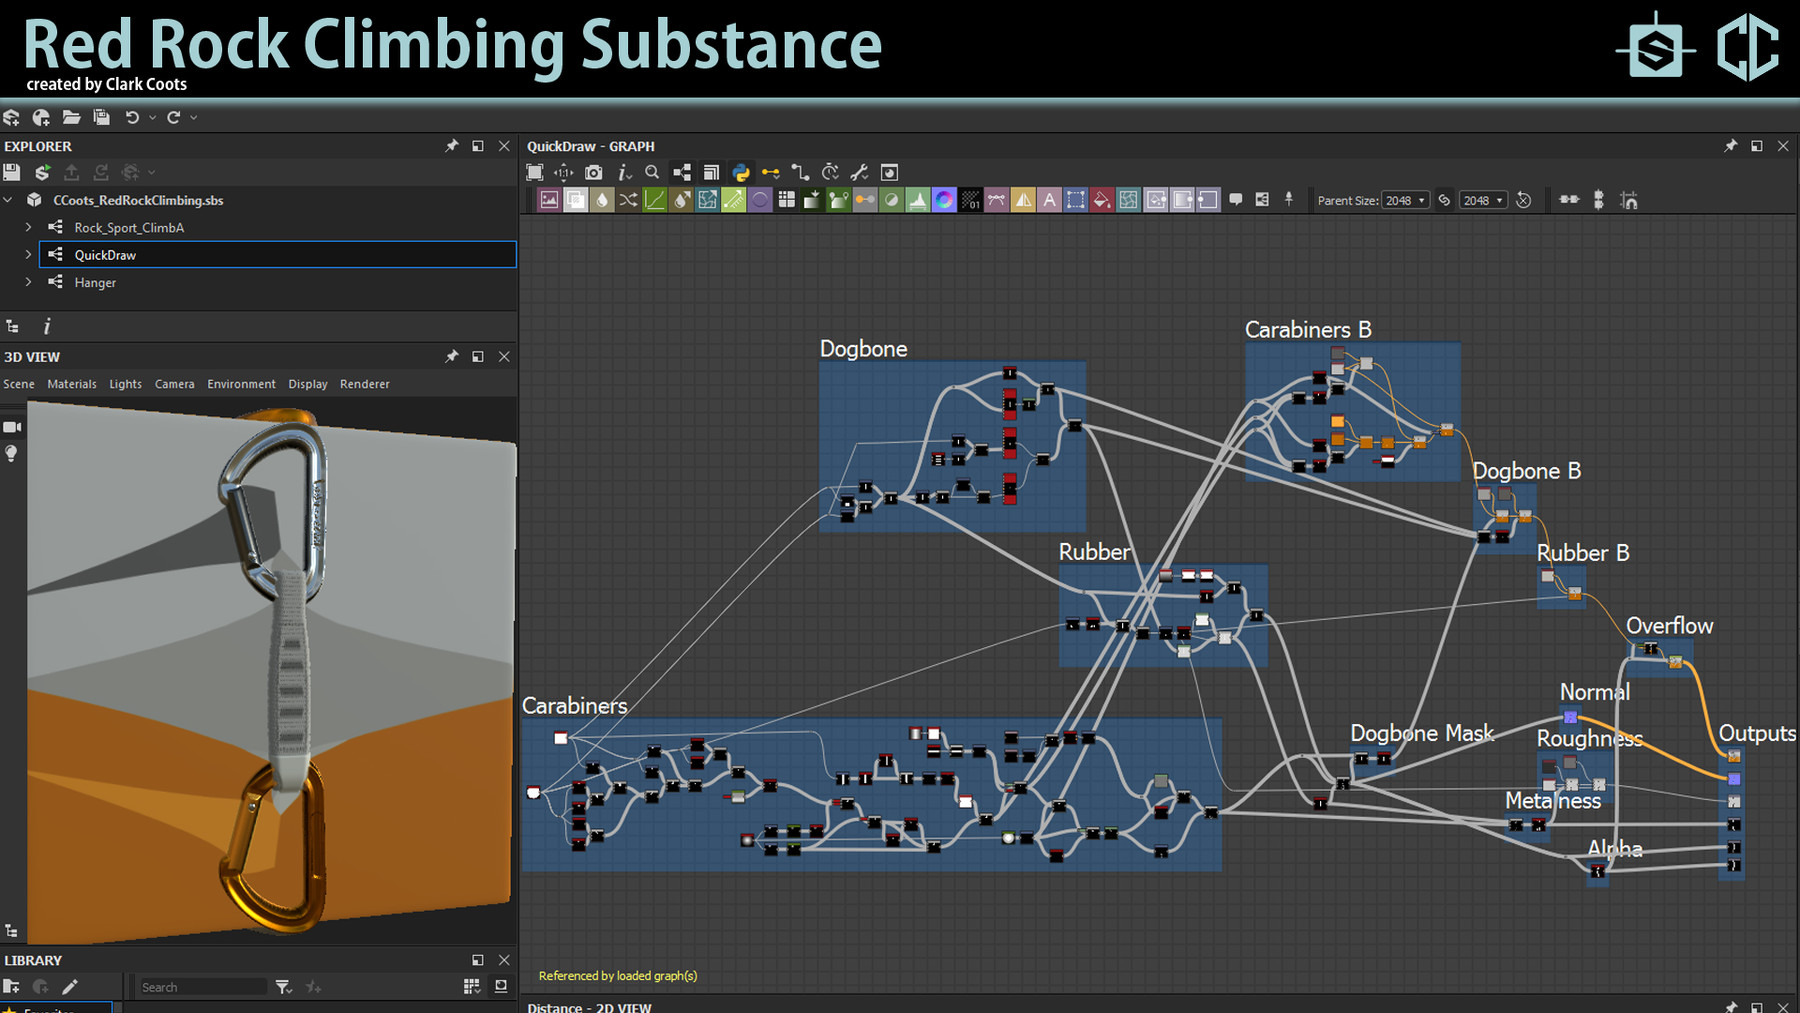Open the undo history dropdown arrow

click(x=152, y=118)
